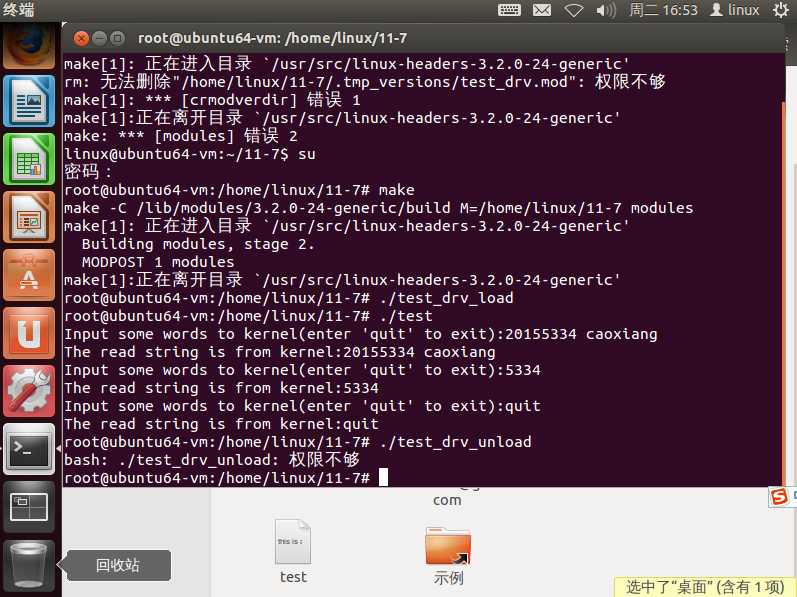Click 'The read string is from kernel:5334' line

[x=221, y=388]
